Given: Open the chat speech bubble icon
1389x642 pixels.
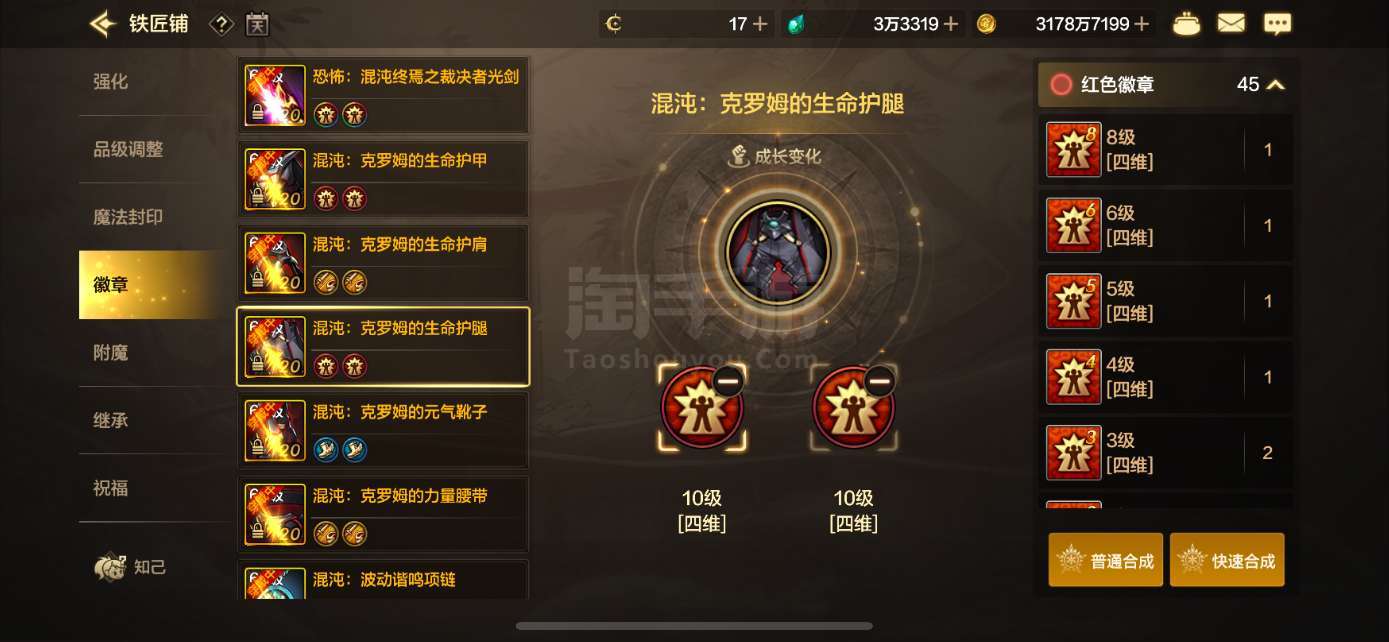Looking at the screenshot, I should [1277, 24].
